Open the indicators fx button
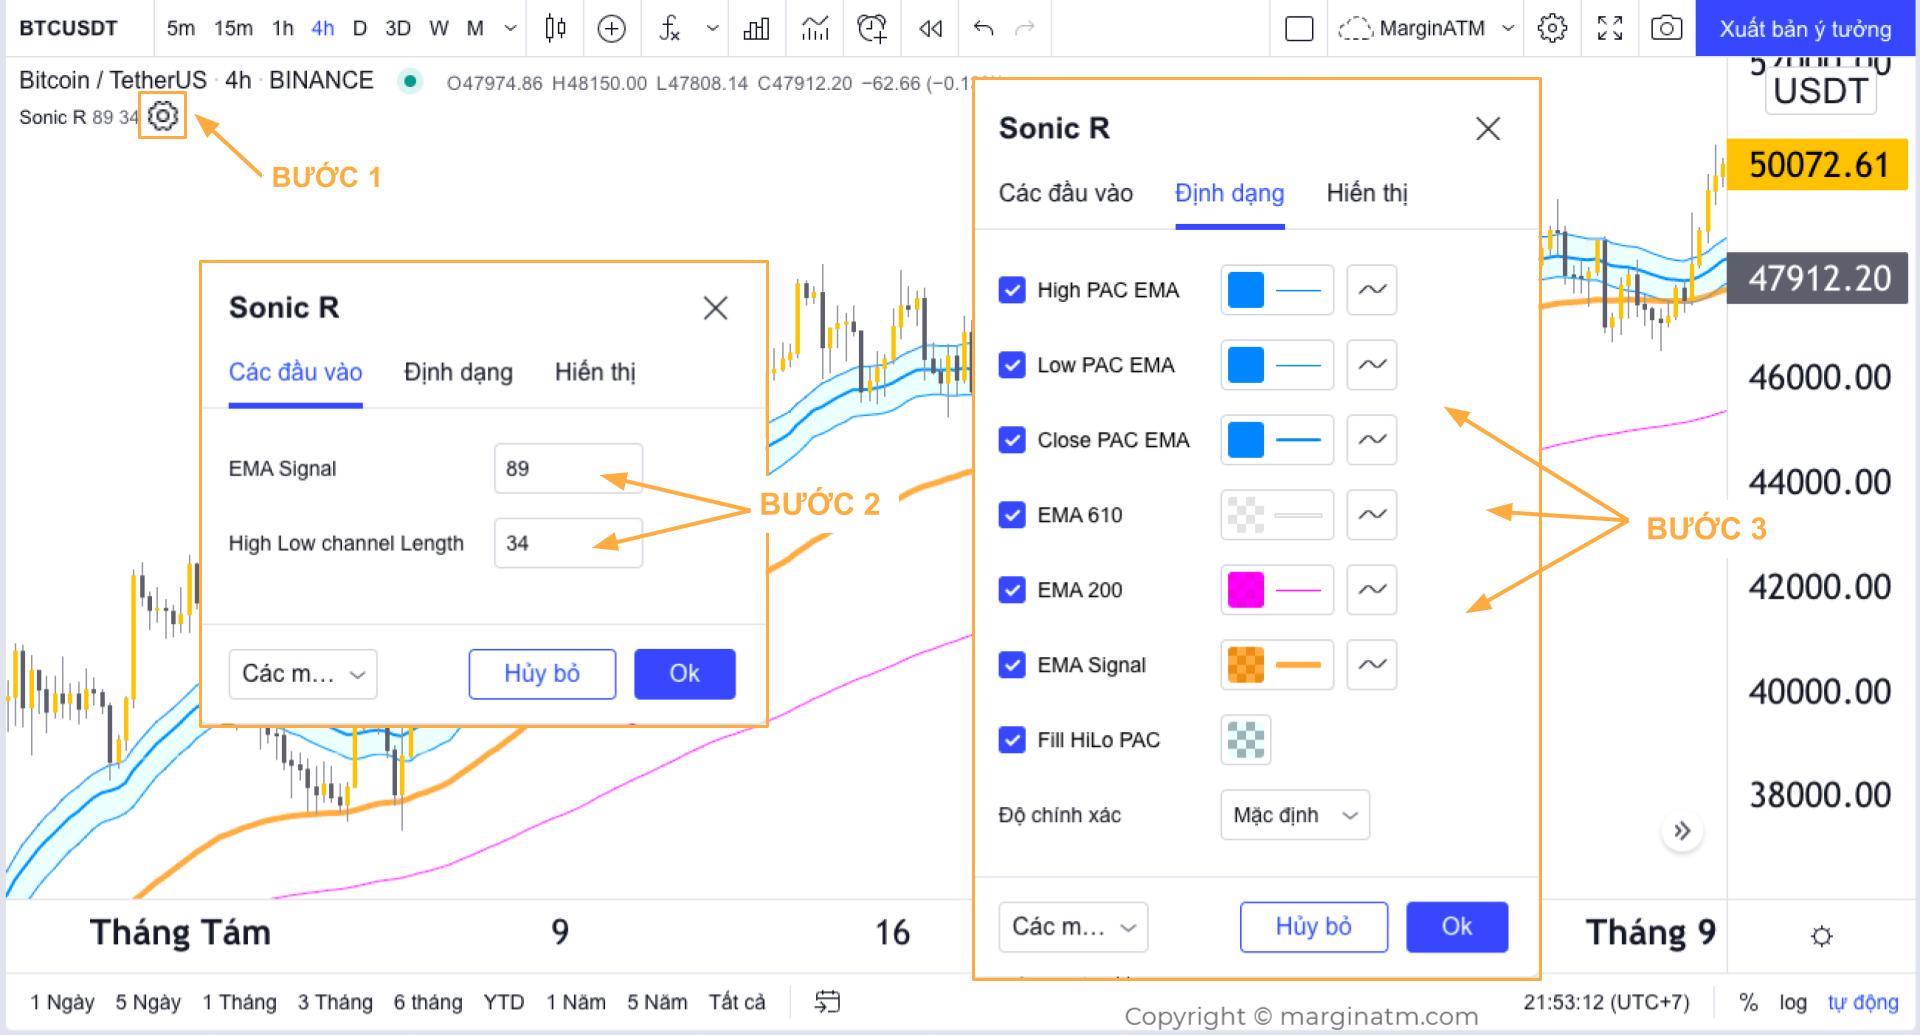 (x=670, y=28)
